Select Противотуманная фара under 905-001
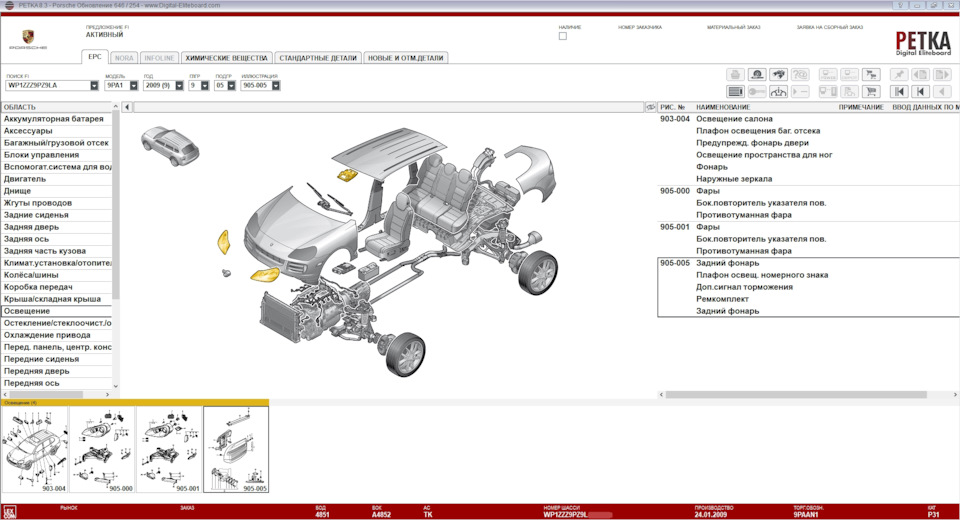The width and height of the screenshot is (960, 520). 744,251
